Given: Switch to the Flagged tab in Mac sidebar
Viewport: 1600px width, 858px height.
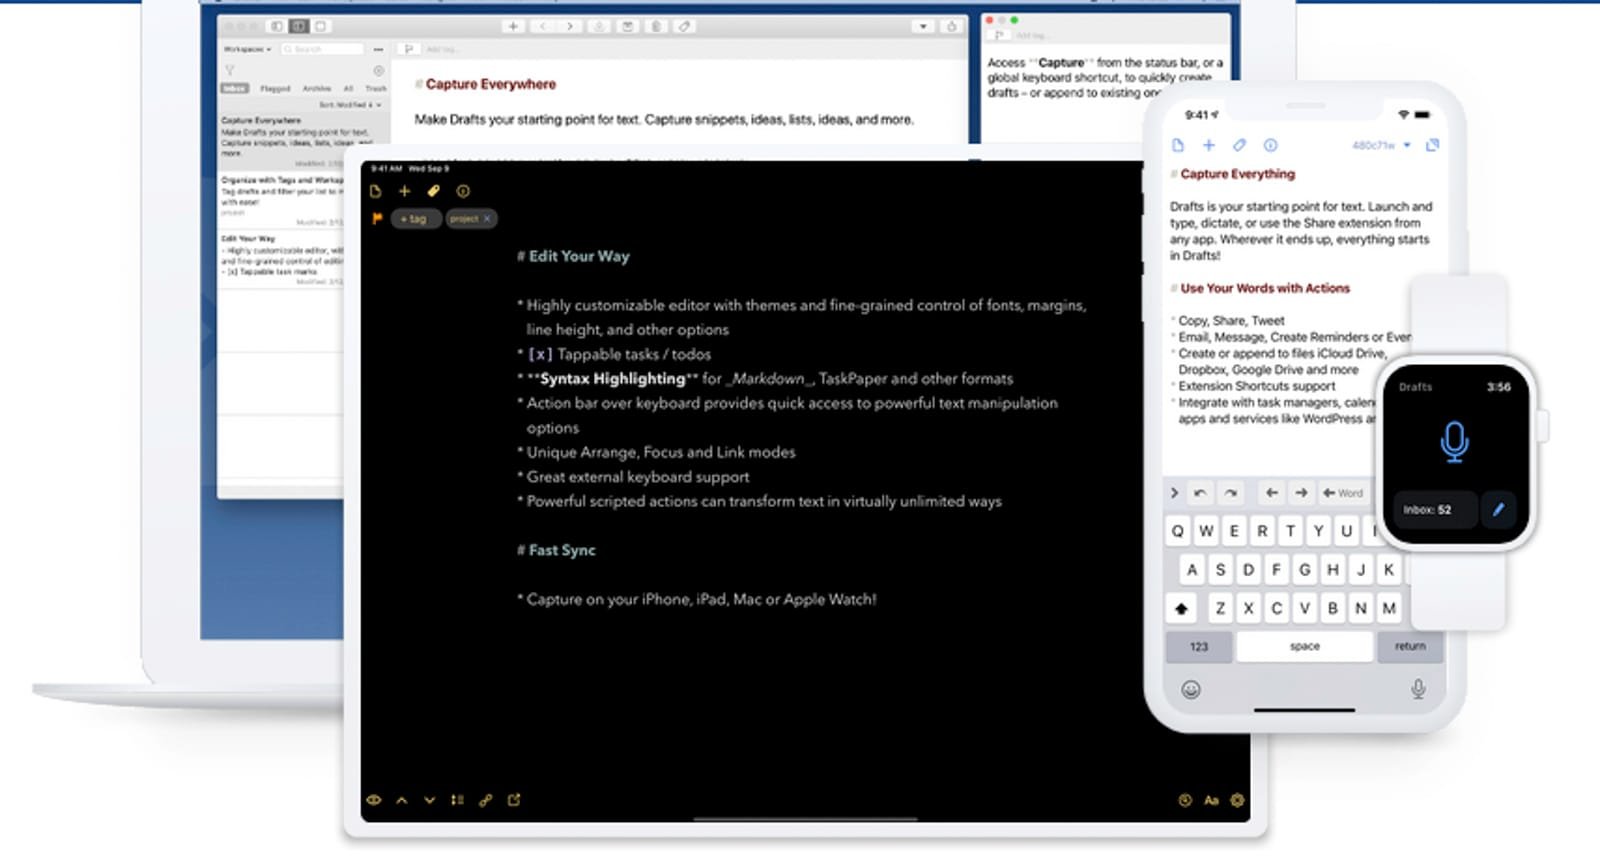Looking at the screenshot, I should [x=275, y=88].
